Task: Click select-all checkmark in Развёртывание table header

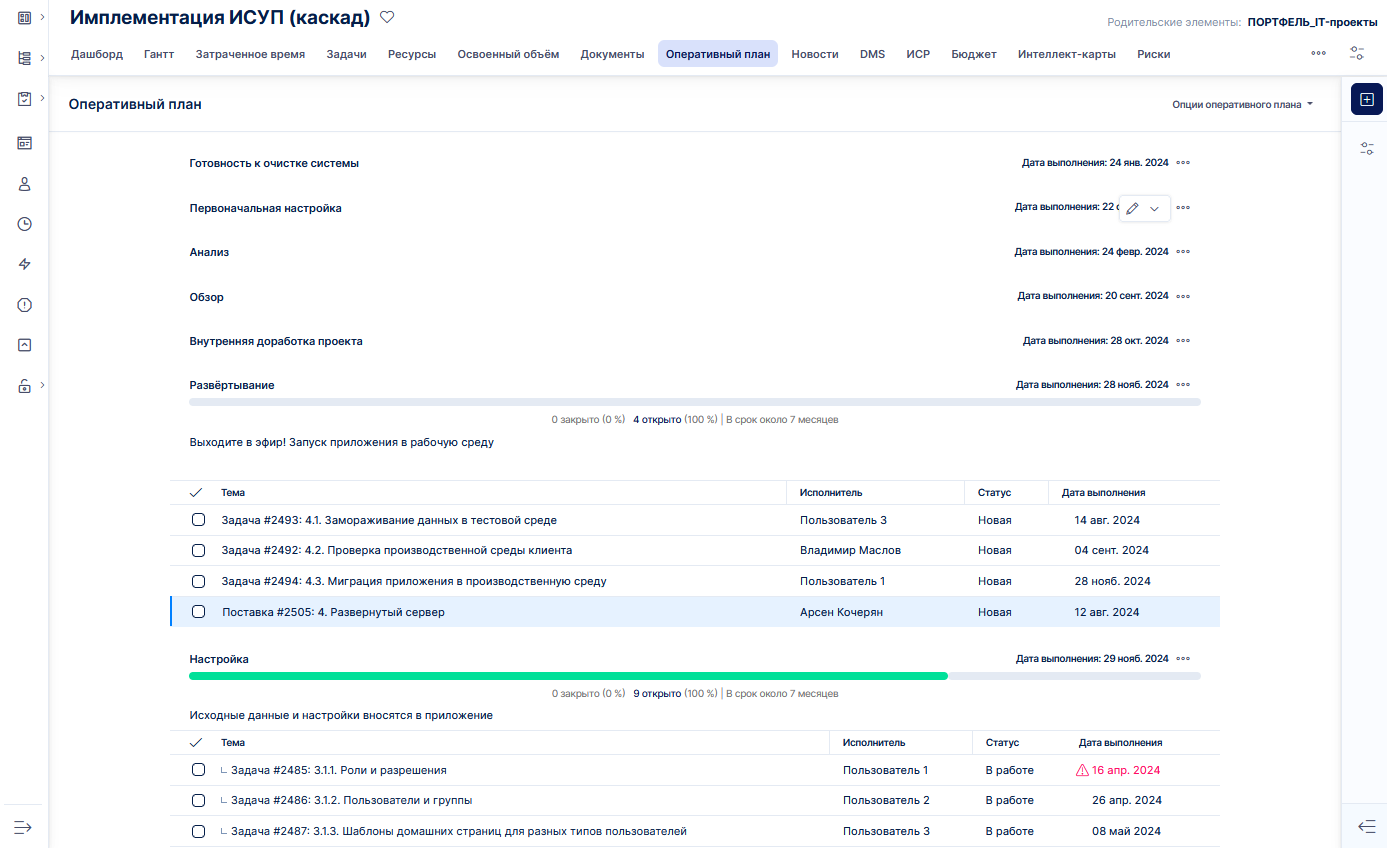Action: click(x=196, y=492)
